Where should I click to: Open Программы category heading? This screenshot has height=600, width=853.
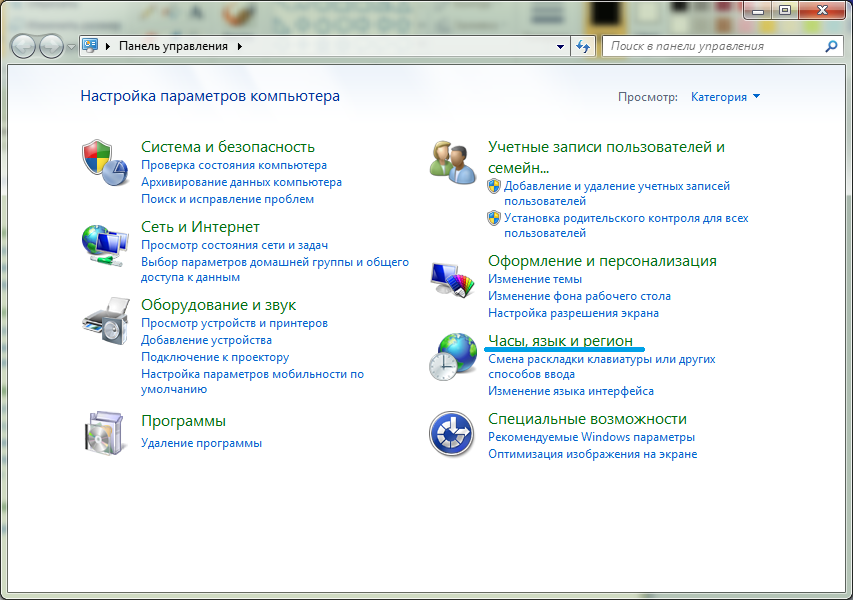183,421
